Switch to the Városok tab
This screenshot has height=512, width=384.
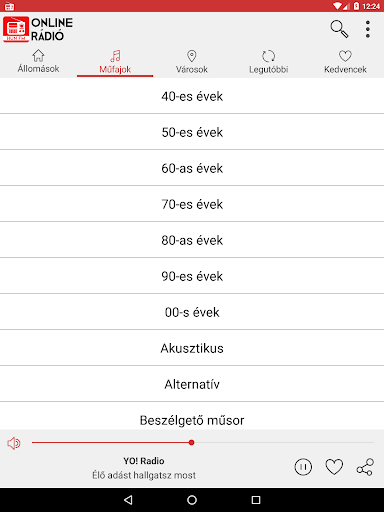pyautogui.click(x=192, y=62)
